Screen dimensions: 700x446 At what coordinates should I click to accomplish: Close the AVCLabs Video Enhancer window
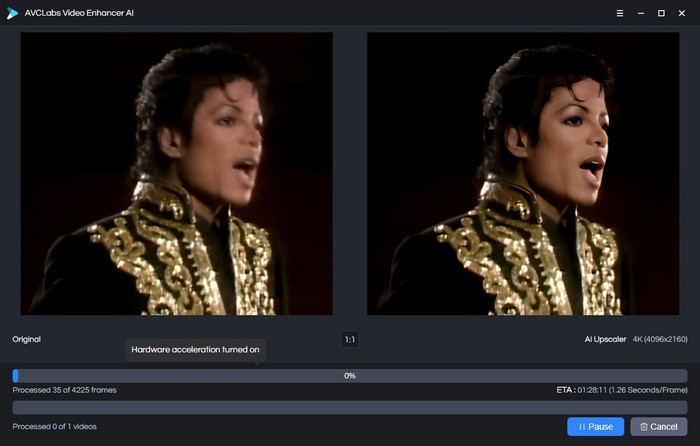(682, 13)
